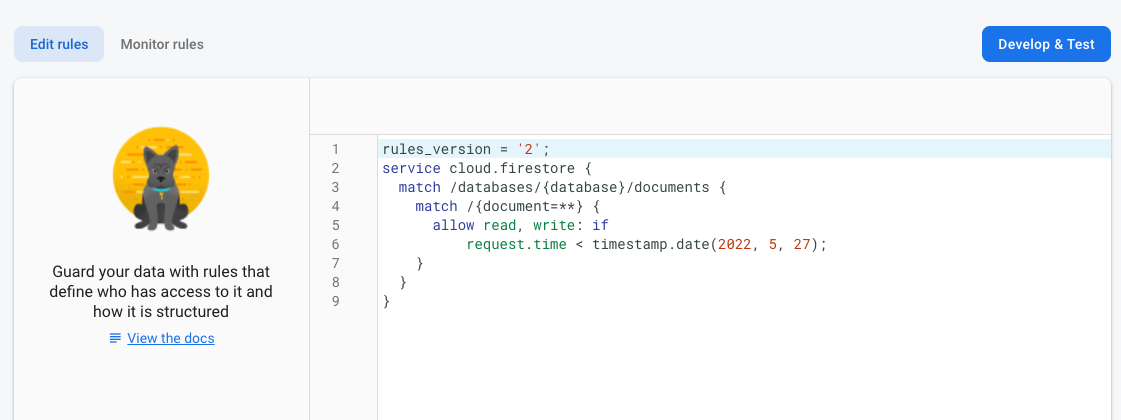Click the Develop & Test button
The width and height of the screenshot is (1121, 420).
point(1046,44)
